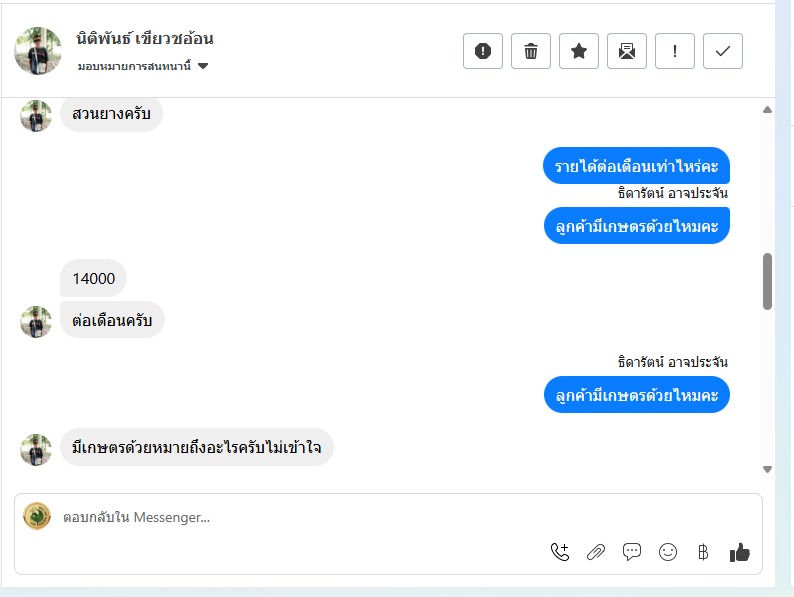Image resolution: width=794 pixels, height=597 pixels.
Task: Open emoji picker smiley icon
Action: (x=668, y=552)
